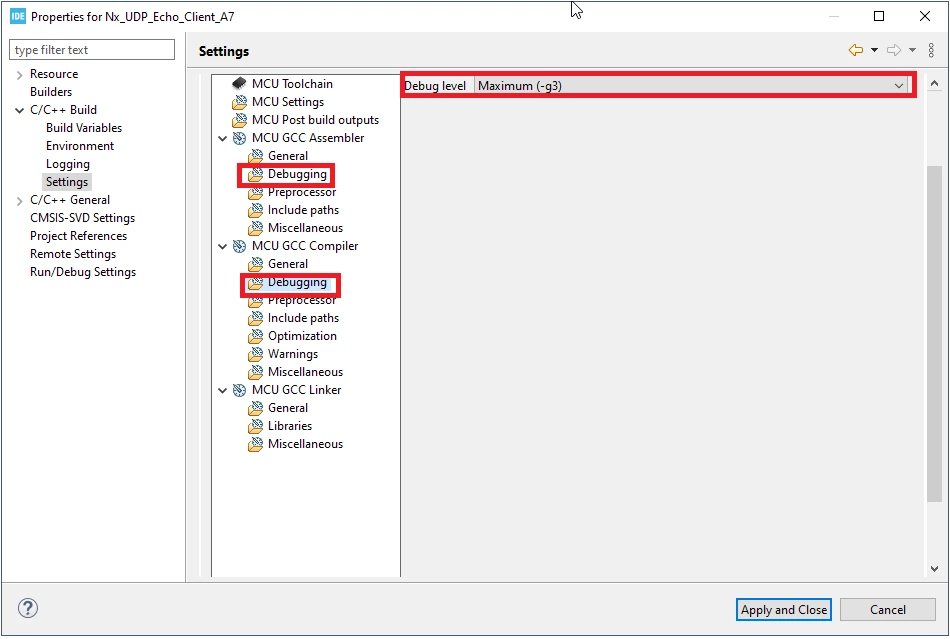Viewport: 950px width, 639px height.
Task: Select Builders in the left tree
Action: [x=51, y=92]
